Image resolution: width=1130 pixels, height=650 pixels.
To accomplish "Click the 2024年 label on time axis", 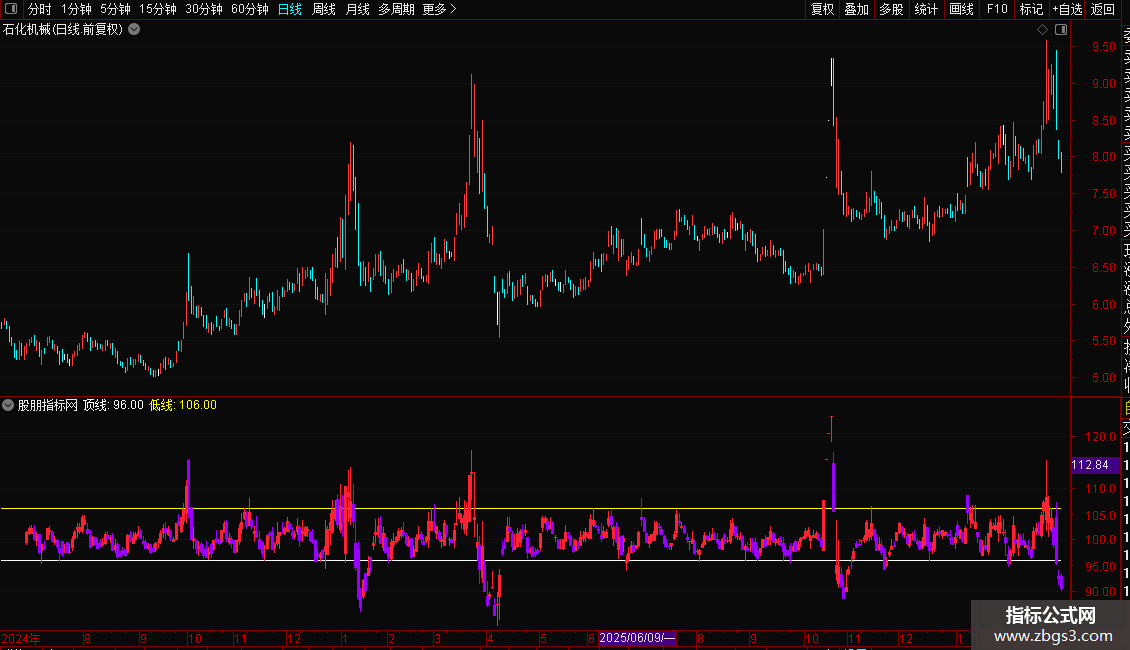I will tap(21, 638).
